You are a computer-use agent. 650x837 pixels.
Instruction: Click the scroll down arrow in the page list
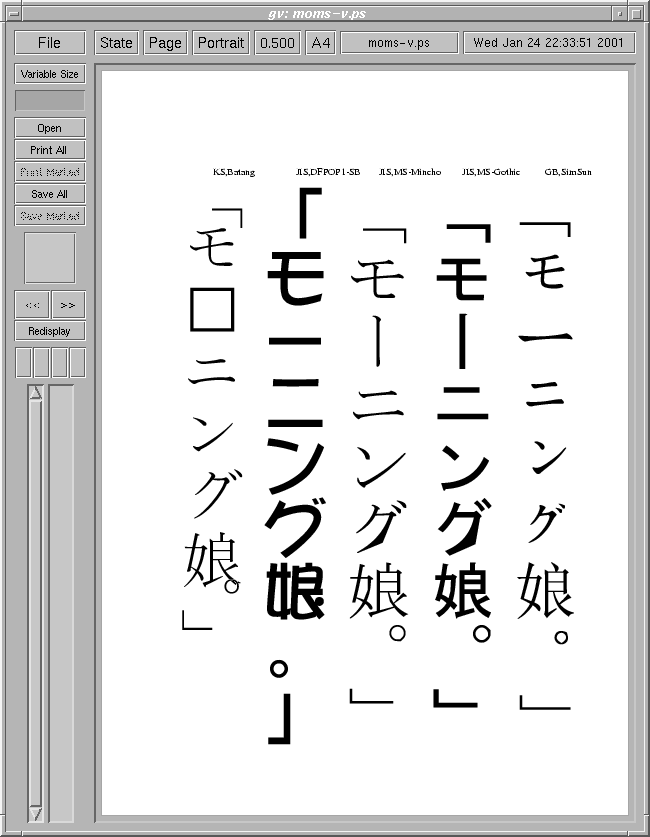pyautogui.click(x=36, y=814)
